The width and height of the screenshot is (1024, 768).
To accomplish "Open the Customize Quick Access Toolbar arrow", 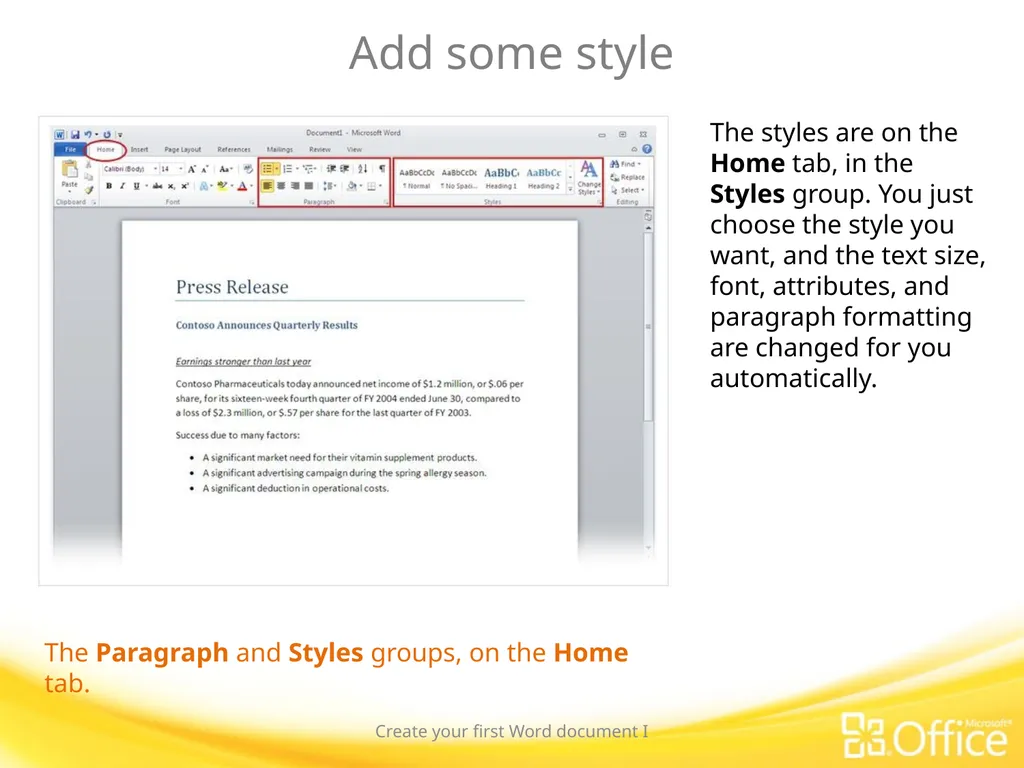I will 120,135.
